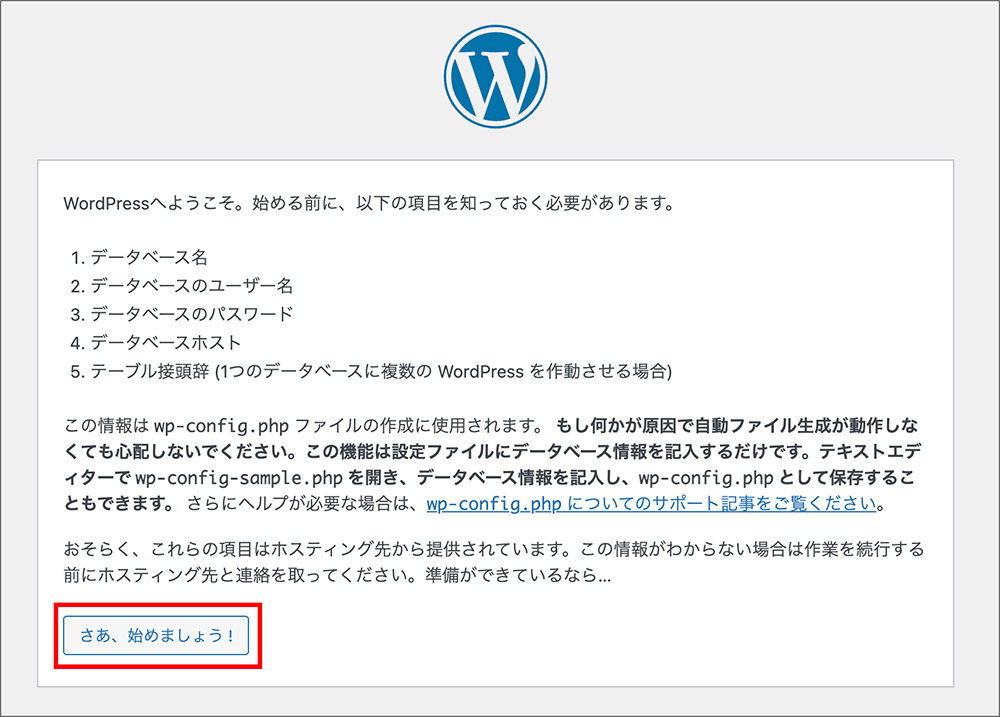Select the テーブル接頭辞 list item
Viewport: 1000px width, 717px height.
coord(371,371)
